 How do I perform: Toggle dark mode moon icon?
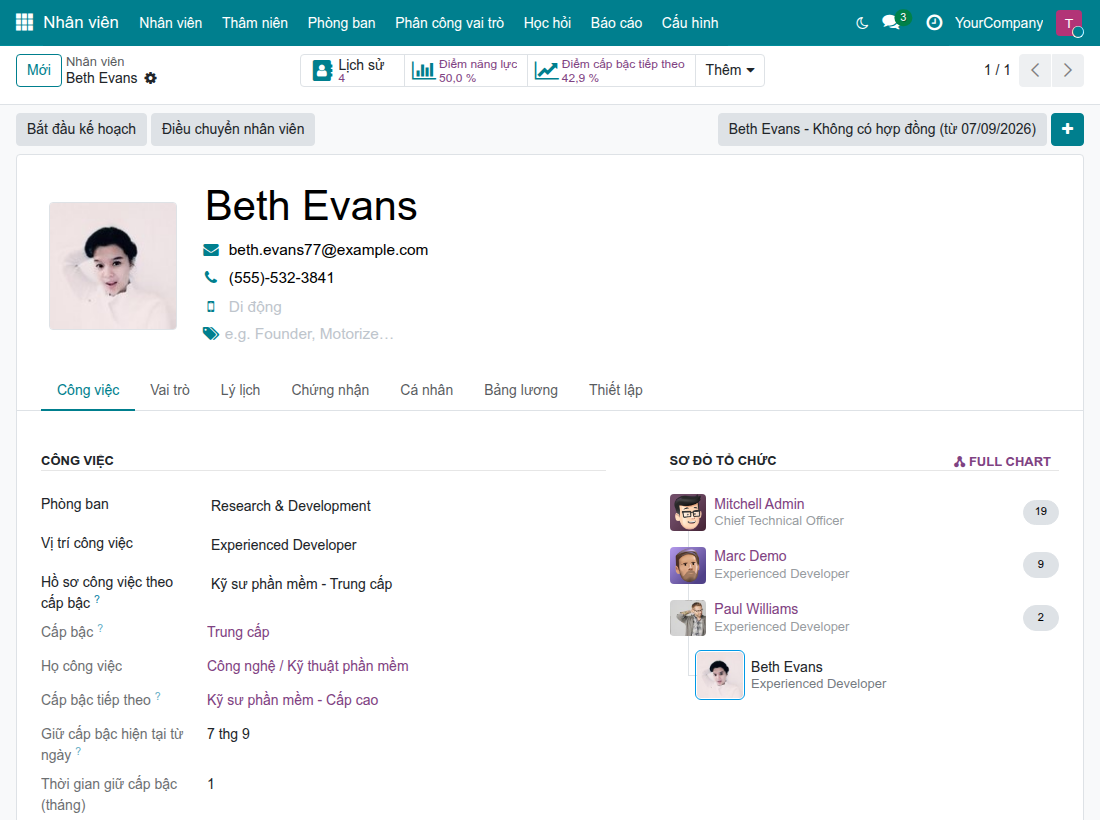(x=862, y=23)
